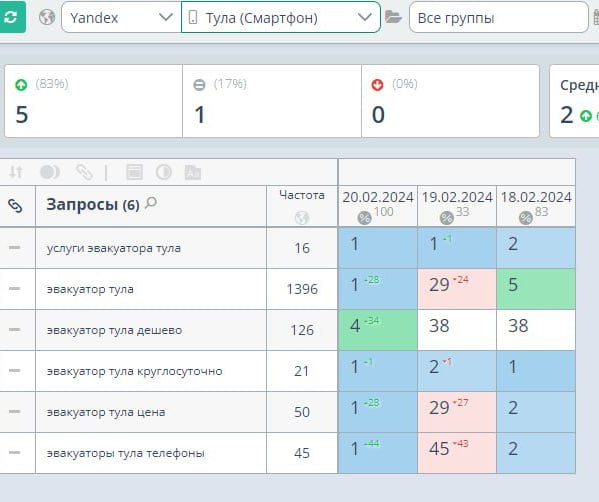
Task: Click the sort arrows toolbar icon
Action: pos(16,172)
